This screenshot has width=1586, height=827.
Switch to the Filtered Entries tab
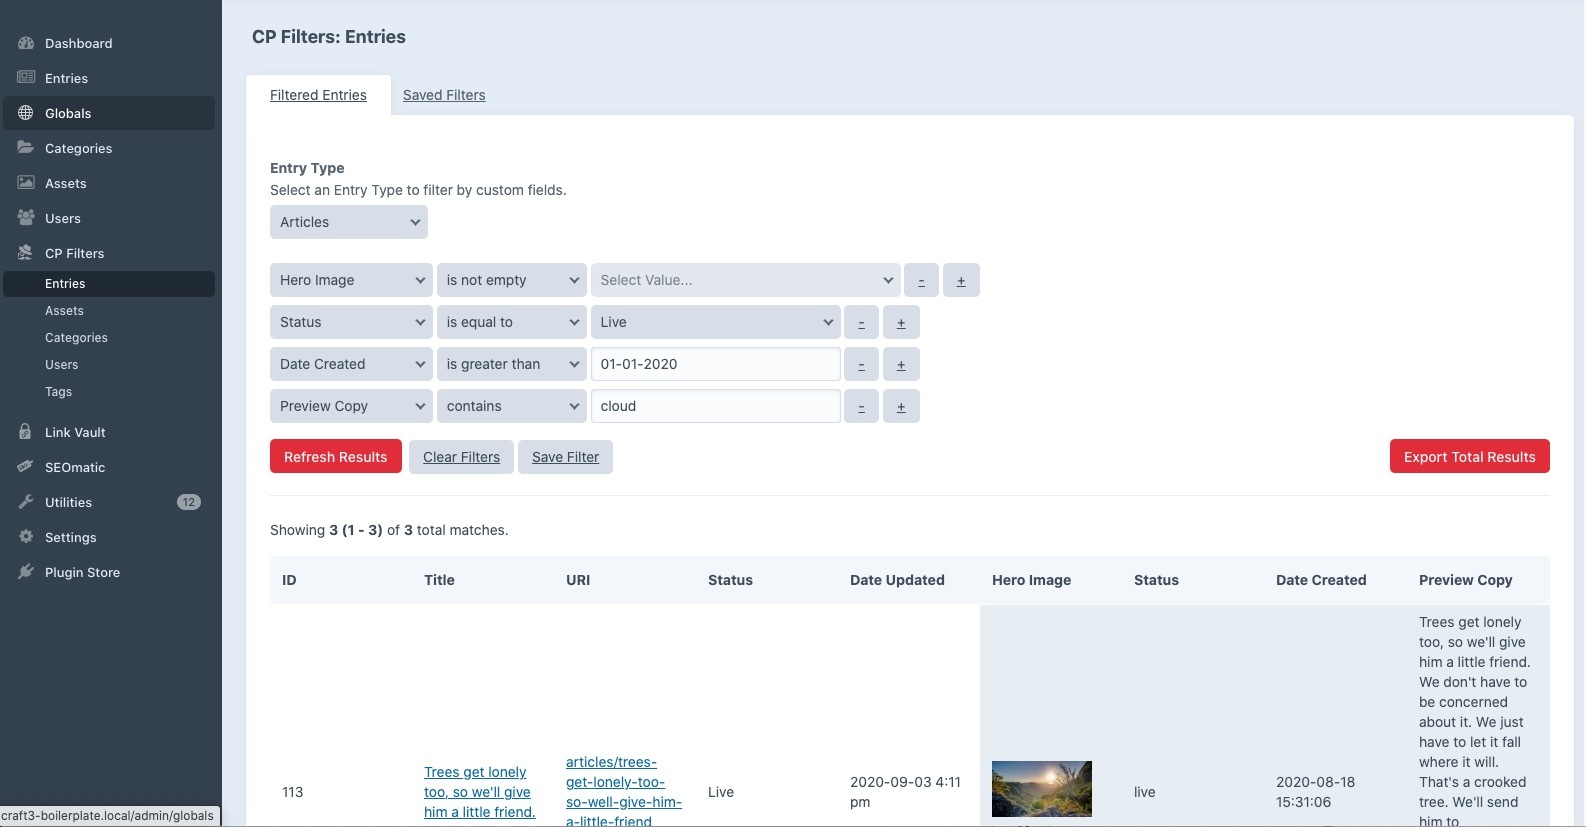click(x=318, y=95)
